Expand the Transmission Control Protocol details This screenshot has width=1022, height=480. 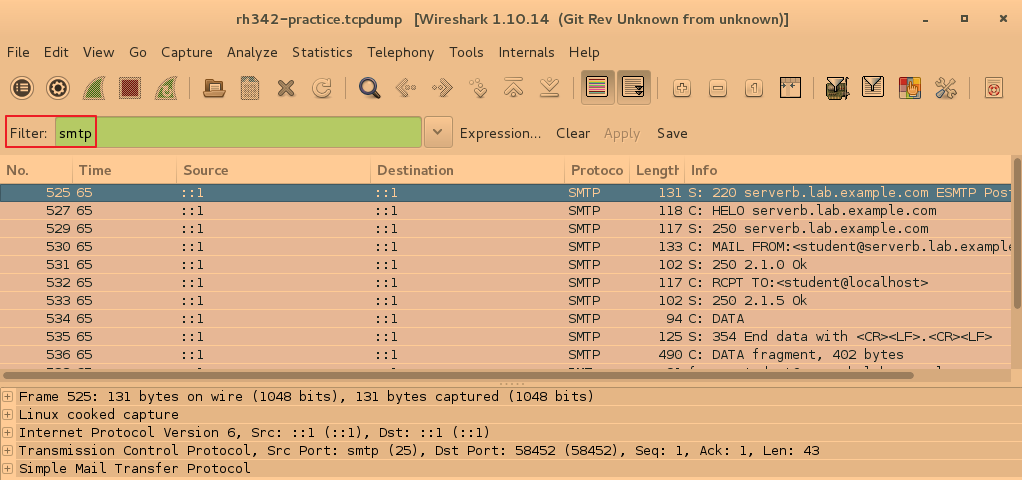tap(9, 451)
